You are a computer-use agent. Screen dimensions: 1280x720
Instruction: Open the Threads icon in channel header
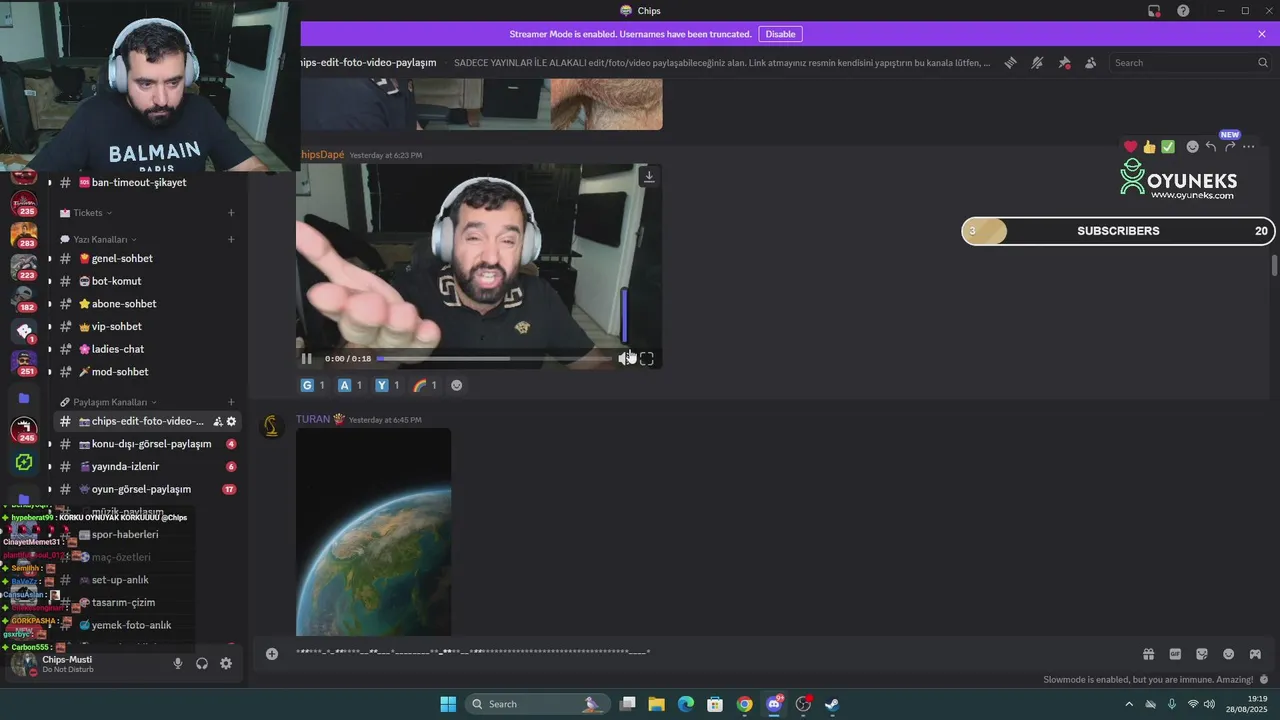point(1011,62)
